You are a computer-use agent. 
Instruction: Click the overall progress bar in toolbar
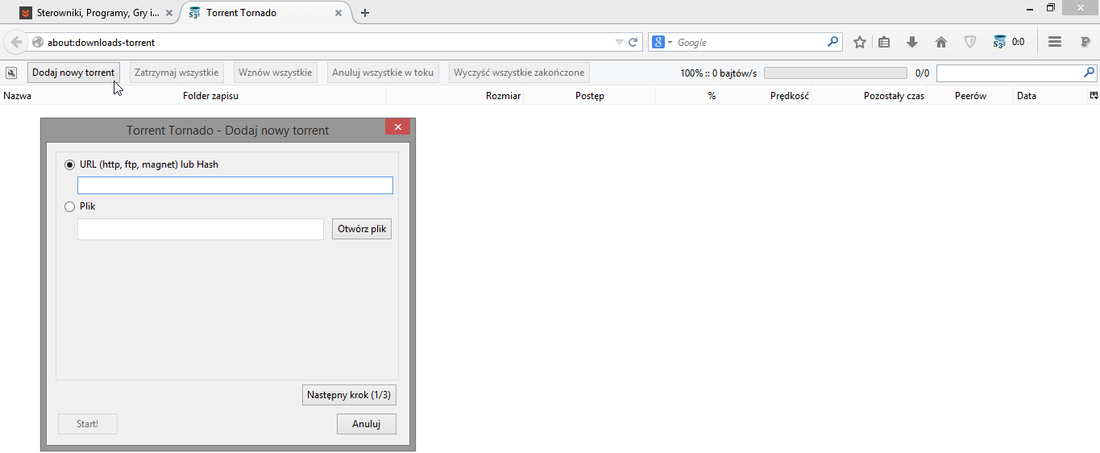tap(835, 72)
